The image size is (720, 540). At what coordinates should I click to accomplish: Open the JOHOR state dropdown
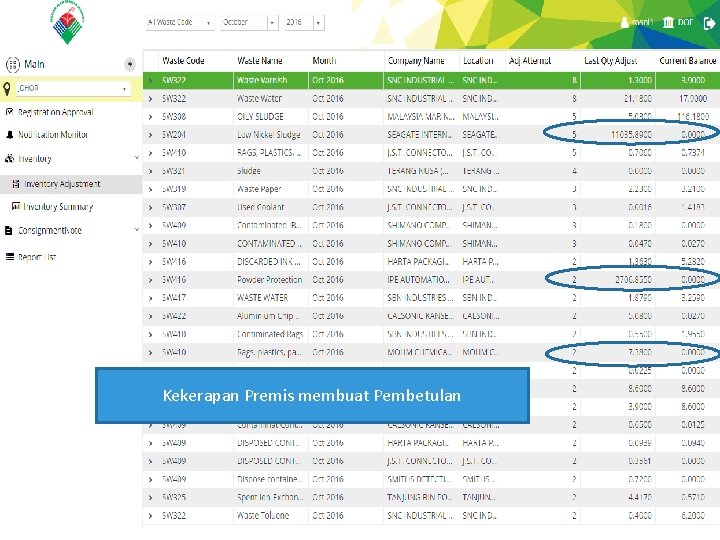pyautogui.click(x=73, y=89)
